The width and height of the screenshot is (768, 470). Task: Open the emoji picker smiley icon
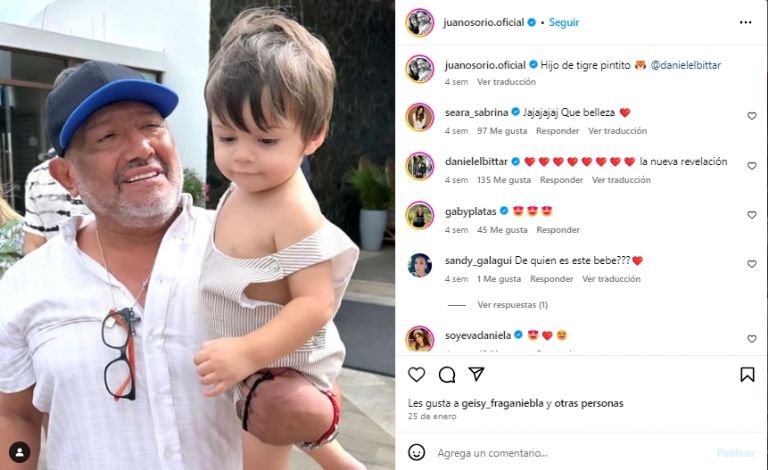pos(416,452)
